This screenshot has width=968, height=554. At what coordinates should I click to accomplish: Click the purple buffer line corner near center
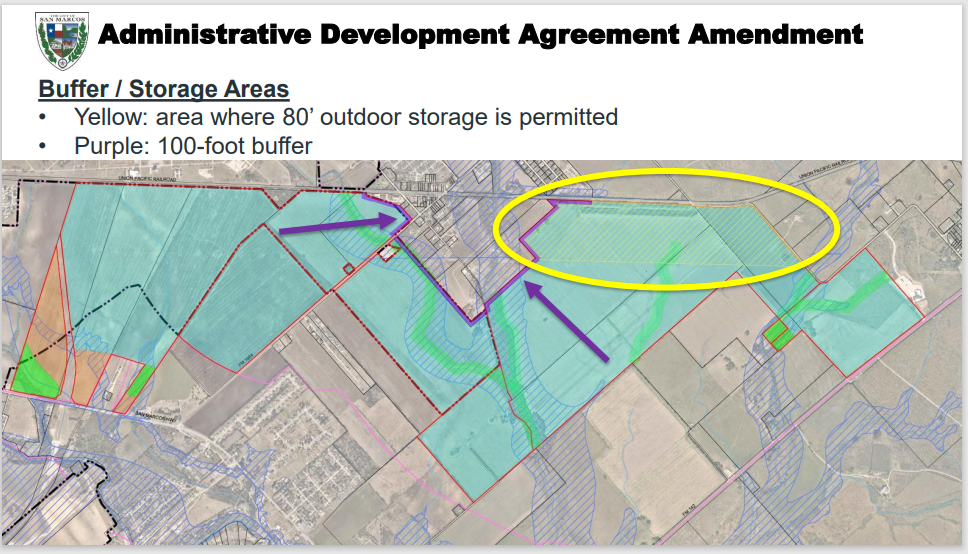[x=470, y=320]
